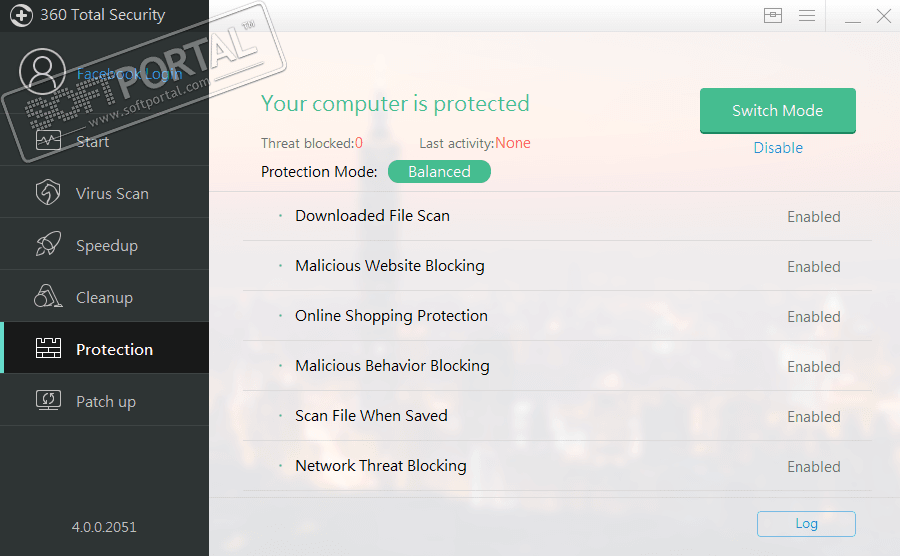Viewport: 900px width, 556px height.
Task: Click the user profile avatar icon
Action: coord(42,72)
